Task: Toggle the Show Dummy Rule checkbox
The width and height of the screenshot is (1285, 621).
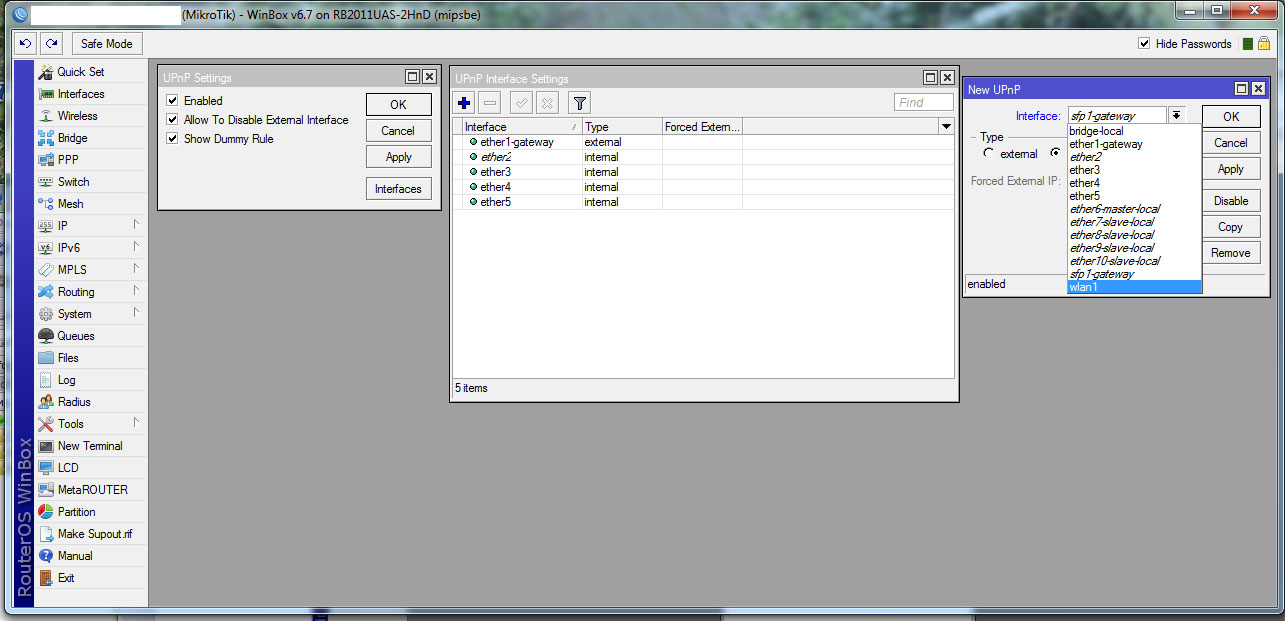Action: [x=172, y=139]
